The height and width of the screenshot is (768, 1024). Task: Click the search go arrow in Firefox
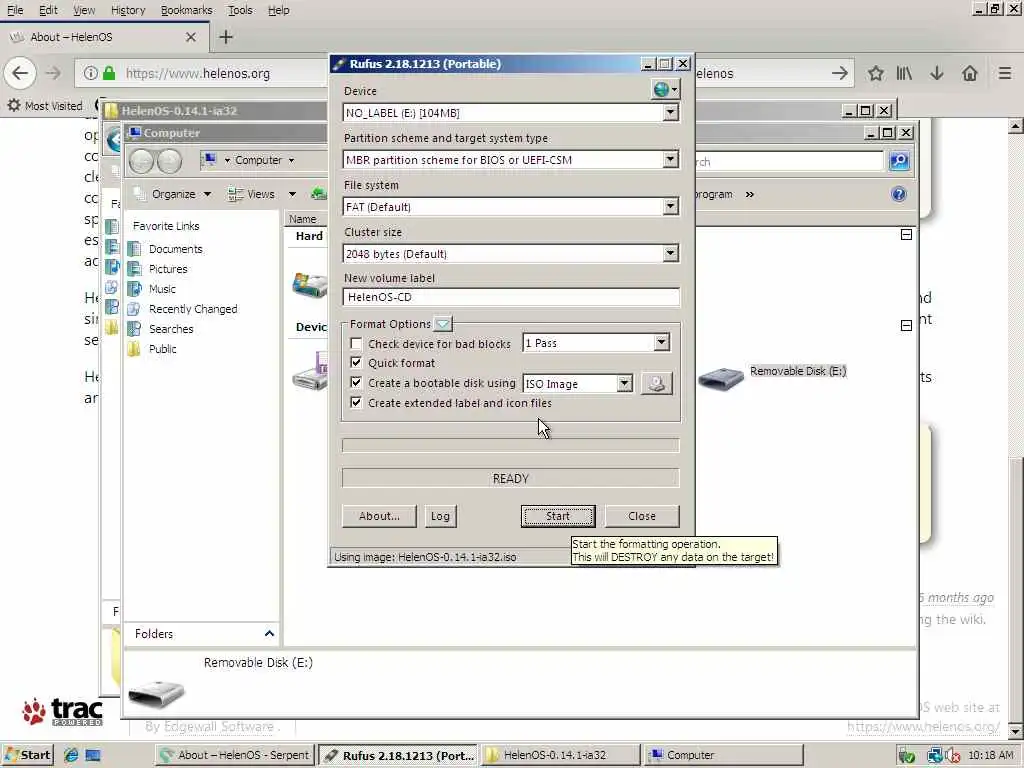tap(840, 73)
